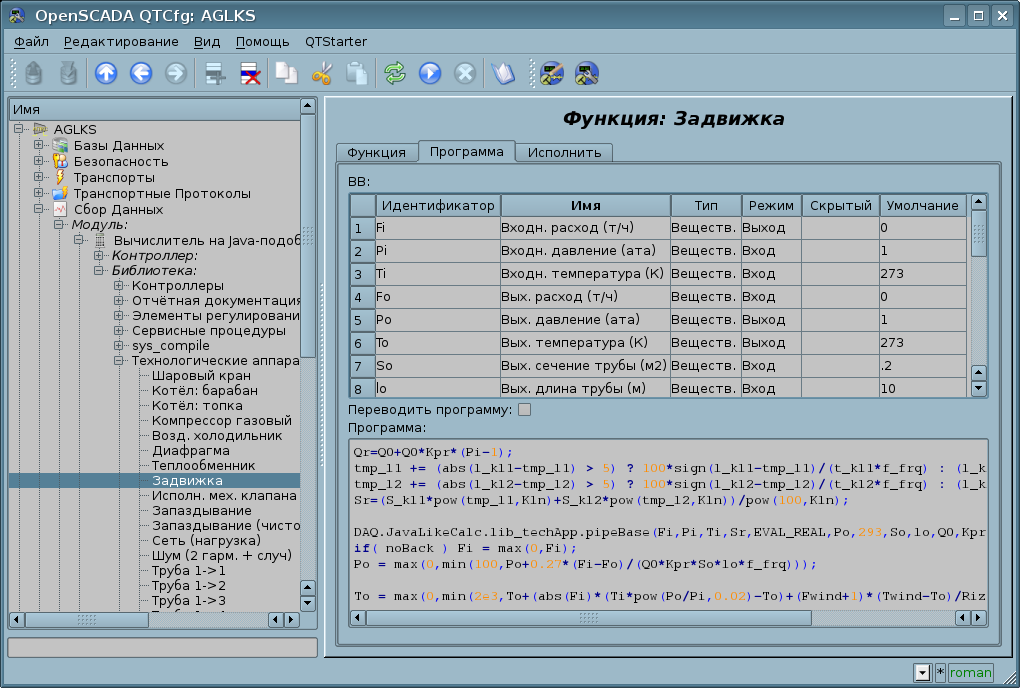
Task: Click the greyed Stop update icon
Action: tap(465, 73)
